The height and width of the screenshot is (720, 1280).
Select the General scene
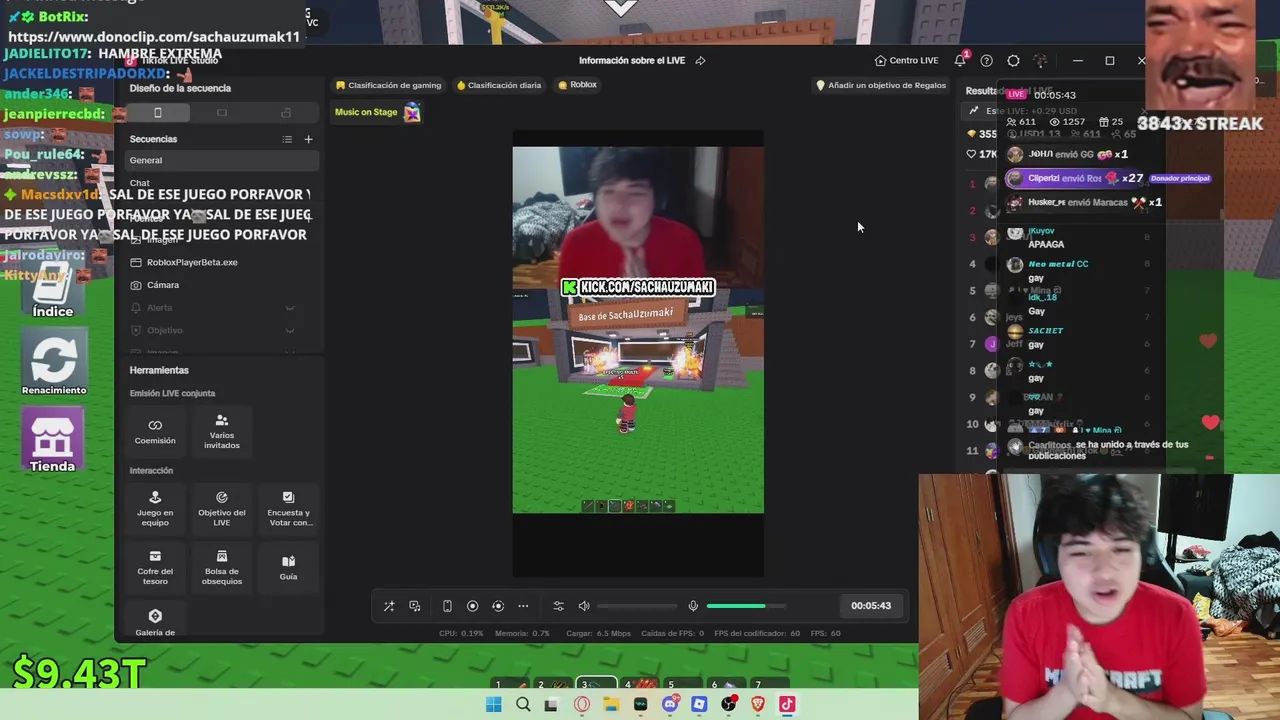[x=222, y=160]
